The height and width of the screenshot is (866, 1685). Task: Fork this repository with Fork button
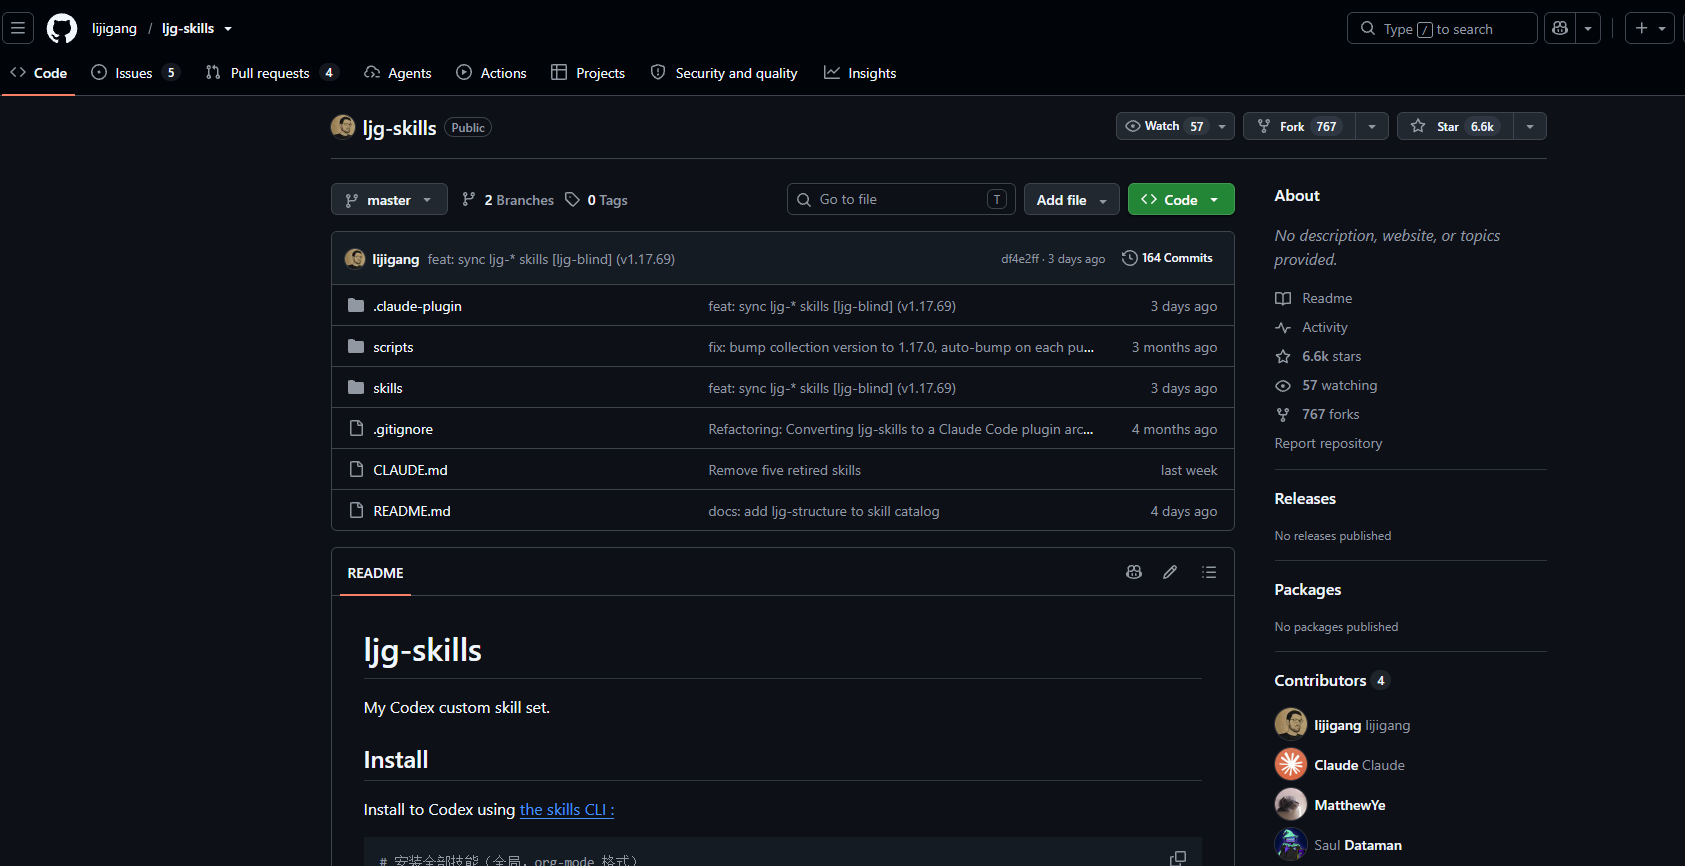click(x=1299, y=126)
